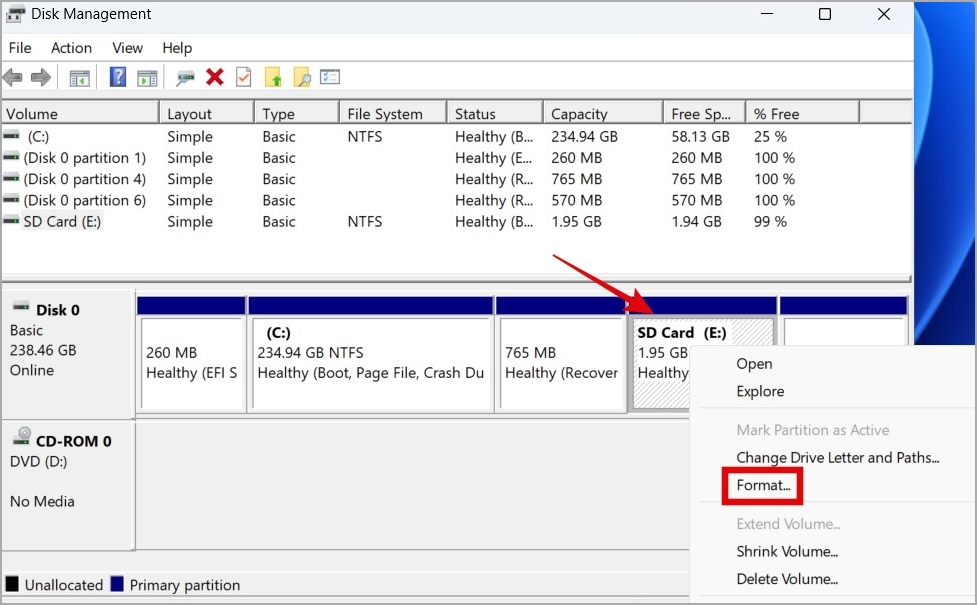Click the red X Delete toolbar icon
Viewport: 977px width, 605px height.
pyautogui.click(x=215, y=77)
